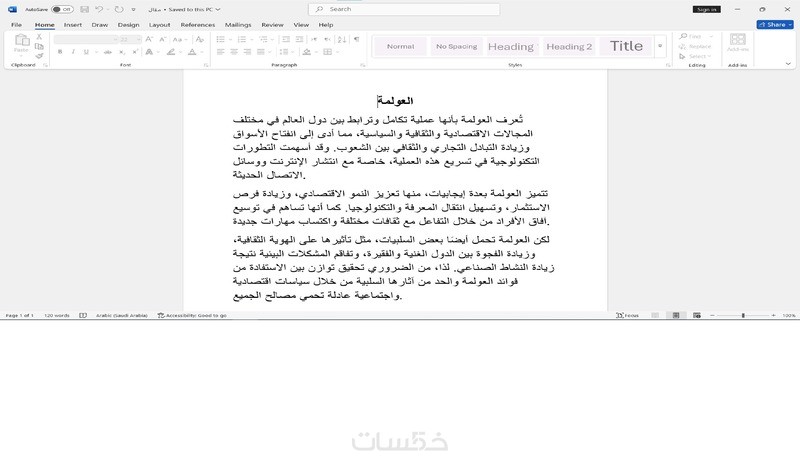Viewport: 800px width, 460px height.
Task: Open the font size dropdown
Action: pyautogui.click(x=139, y=39)
